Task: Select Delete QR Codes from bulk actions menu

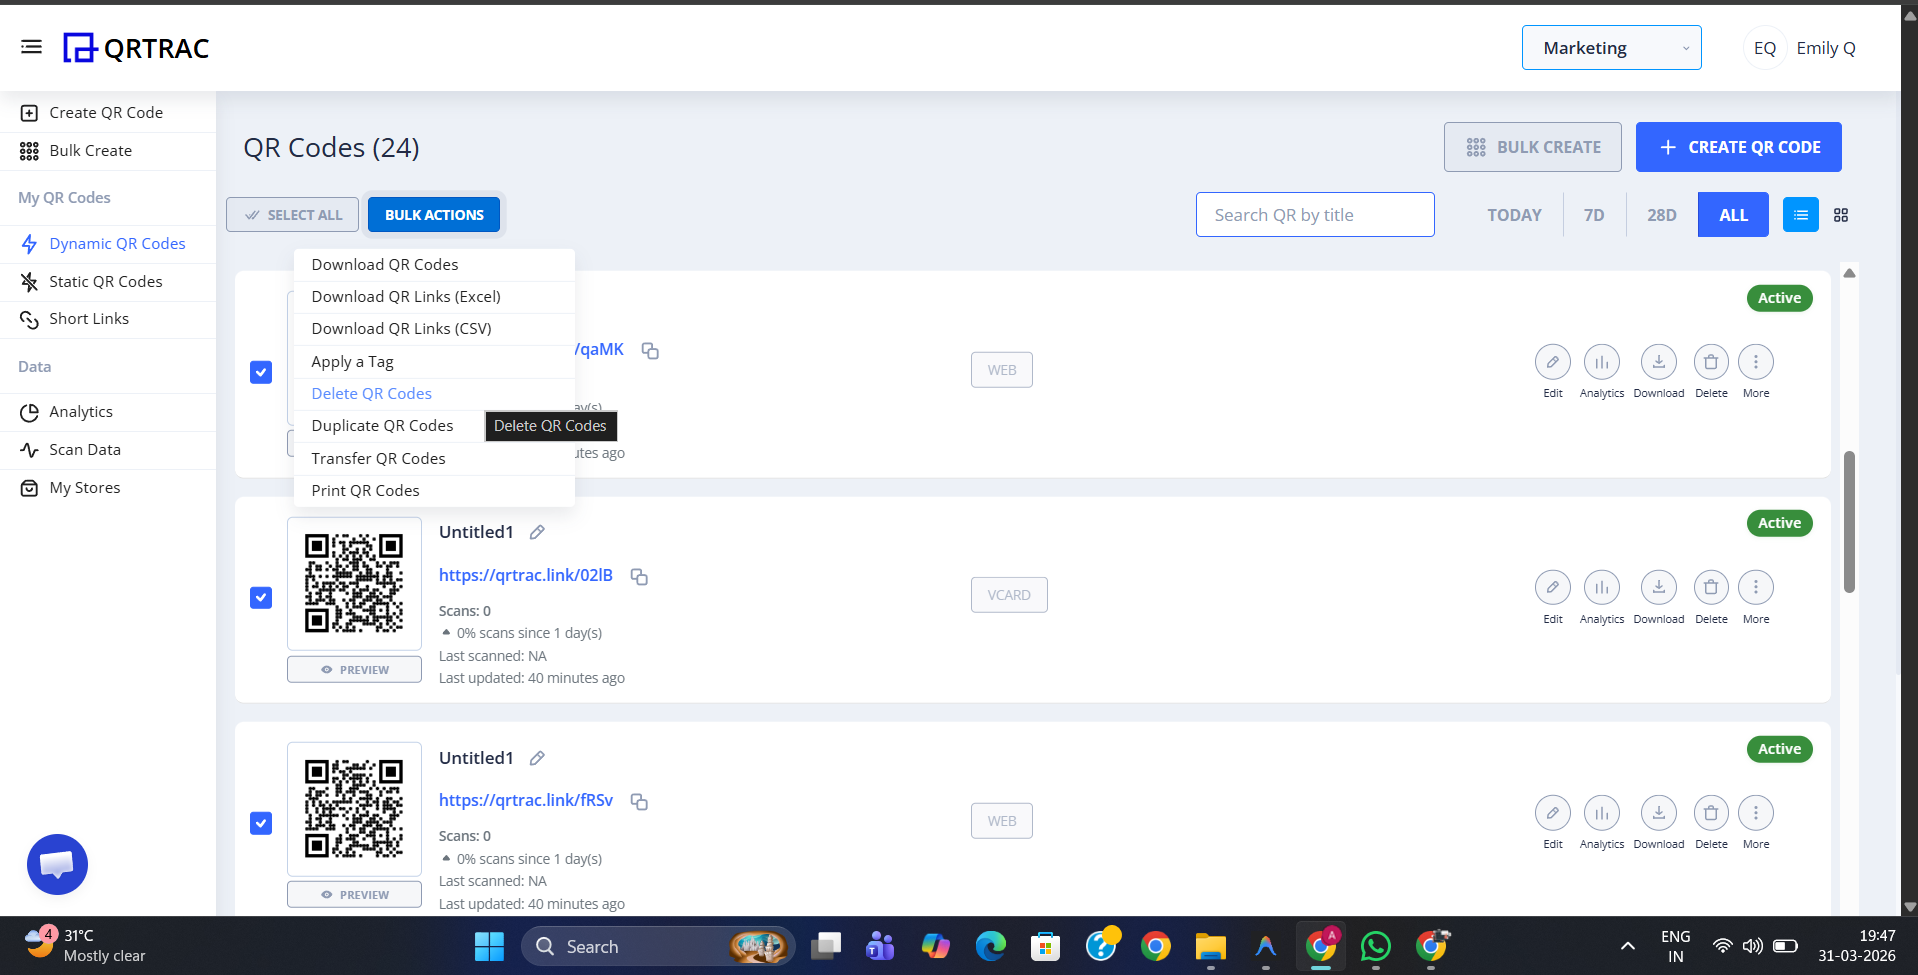Action: tap(371, 393)
